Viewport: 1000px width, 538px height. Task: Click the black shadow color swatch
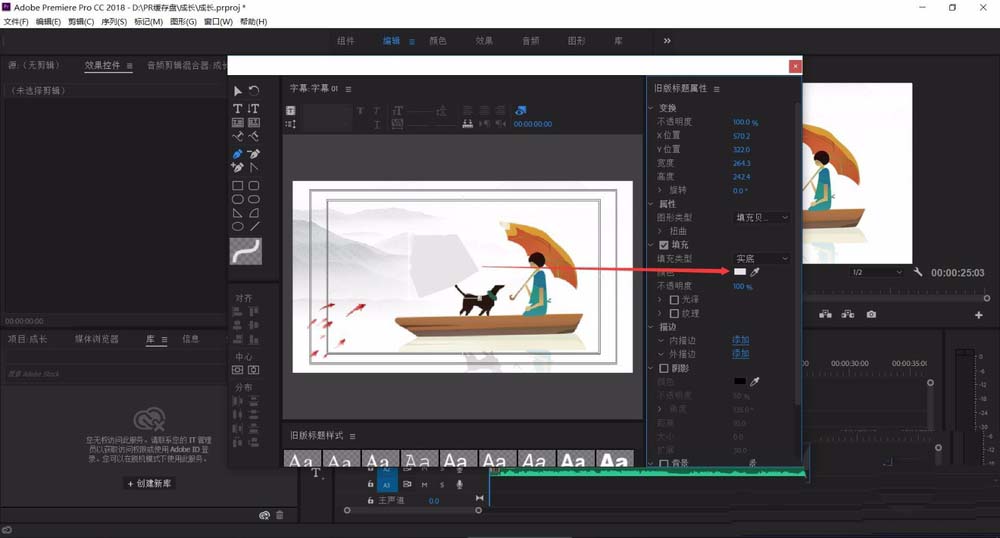click(740, 381)
